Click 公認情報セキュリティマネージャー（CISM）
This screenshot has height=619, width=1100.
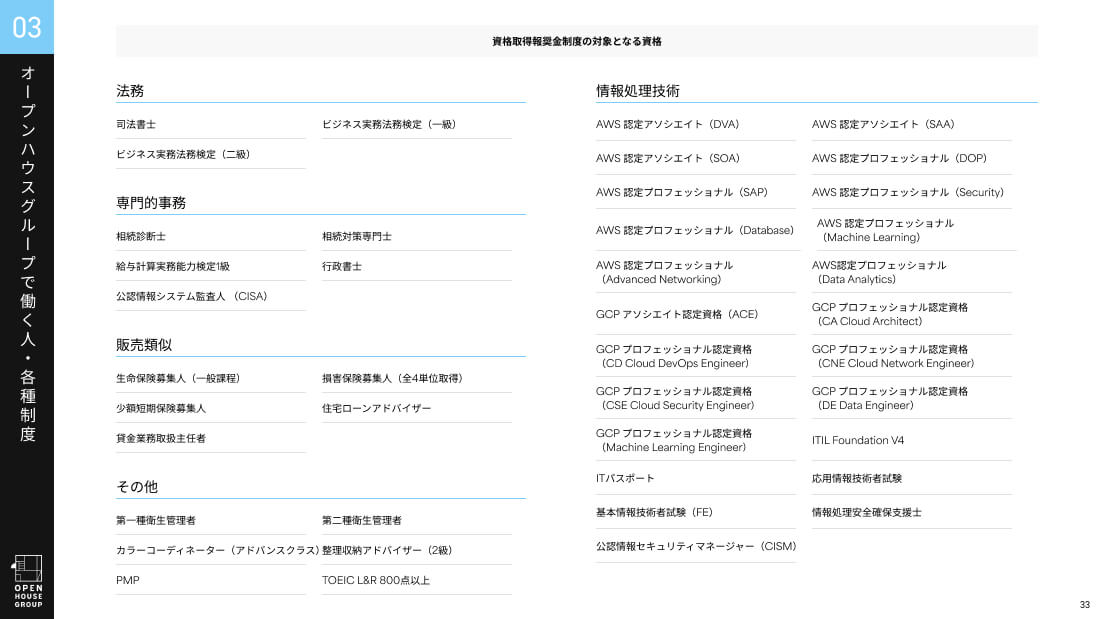tap(696, 546)
